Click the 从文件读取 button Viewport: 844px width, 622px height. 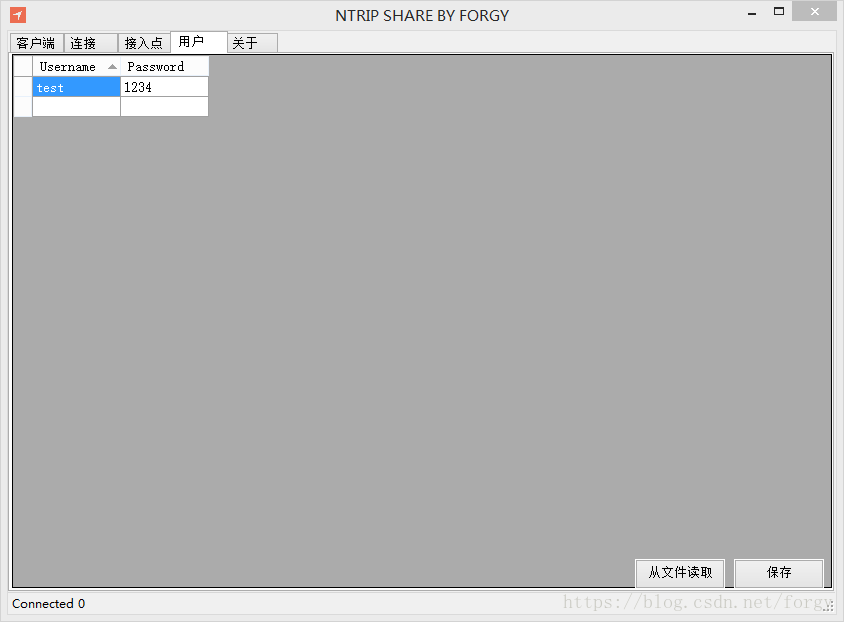pyautogui.click(x=680, y=572)
